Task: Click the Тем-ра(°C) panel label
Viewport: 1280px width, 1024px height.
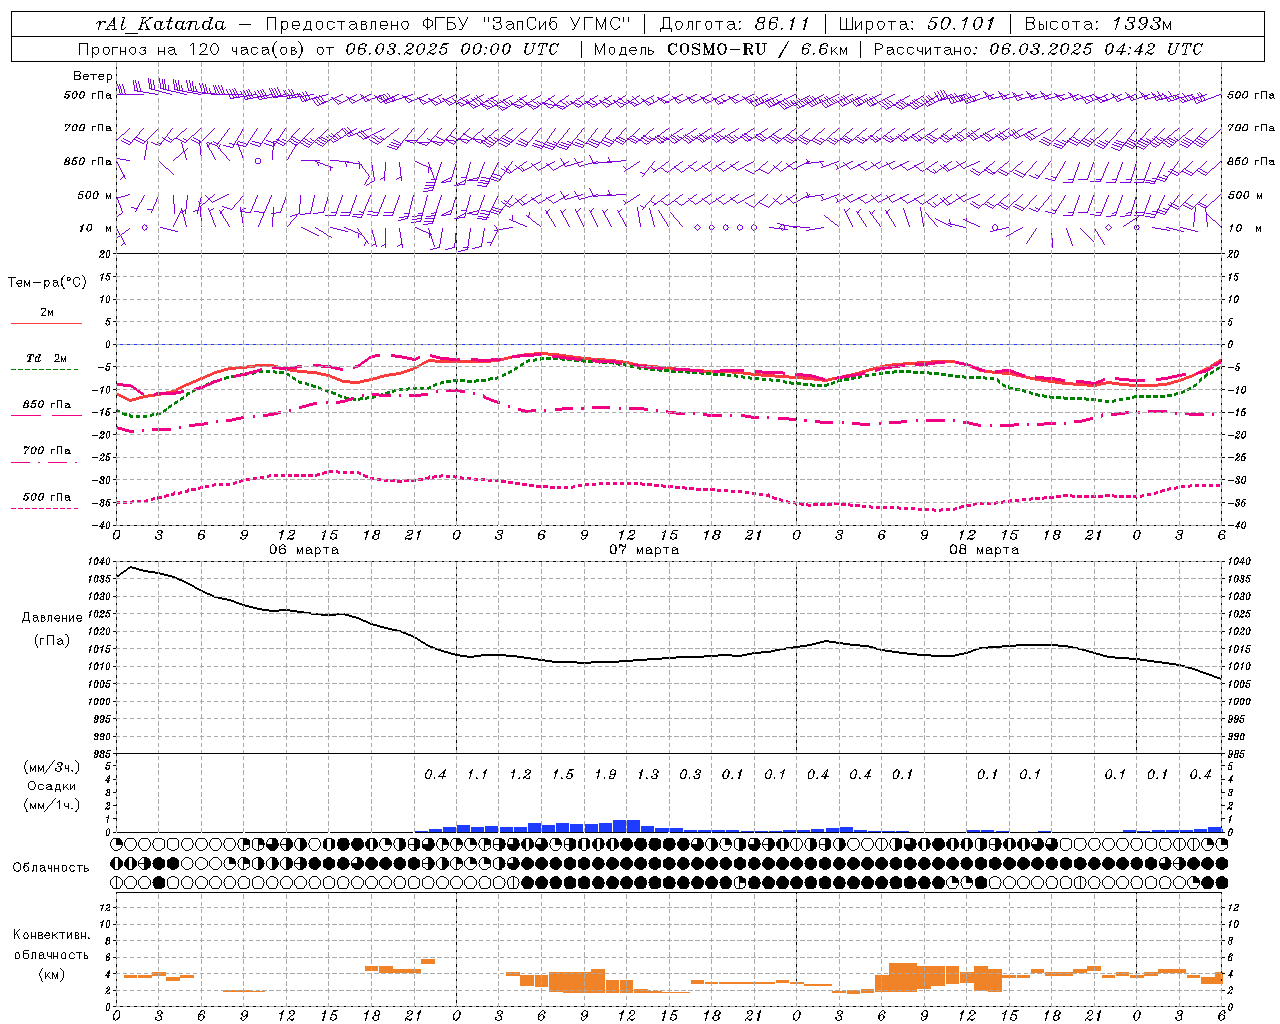Action: [47, 283]
